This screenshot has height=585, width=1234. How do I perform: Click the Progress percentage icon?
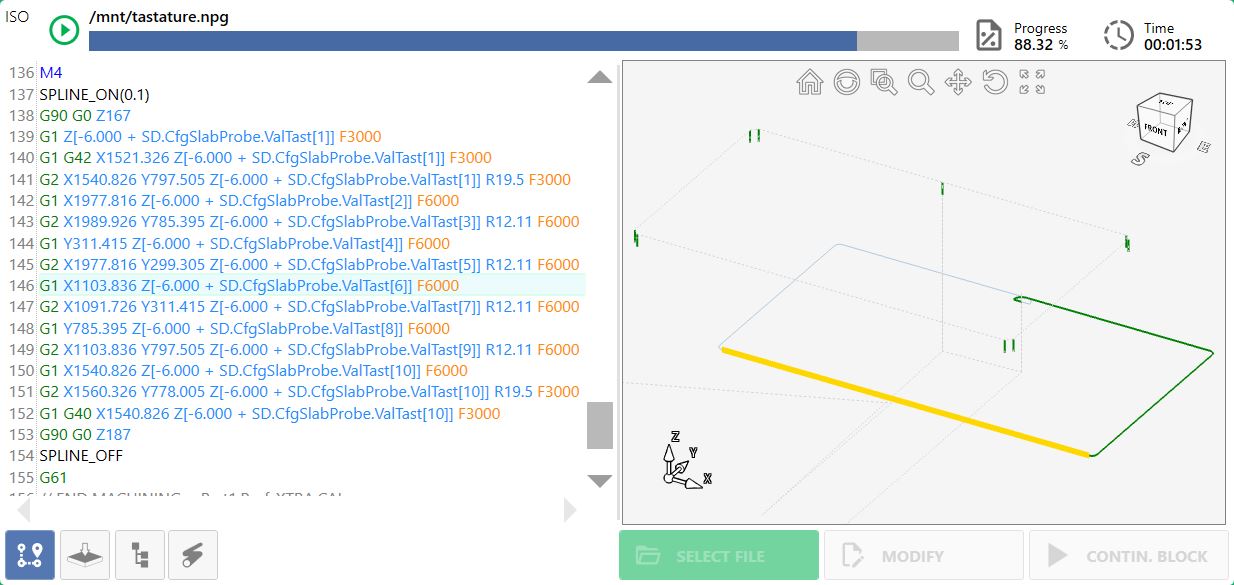[989, 35]
